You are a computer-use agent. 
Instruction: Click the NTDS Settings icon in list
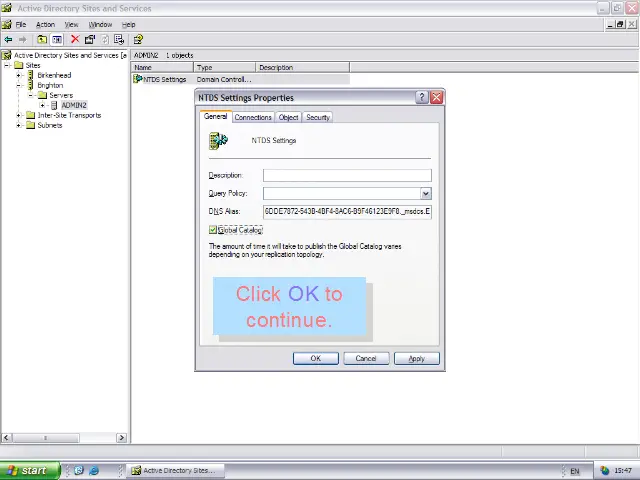pyautogui.click(x=138, y=79)
